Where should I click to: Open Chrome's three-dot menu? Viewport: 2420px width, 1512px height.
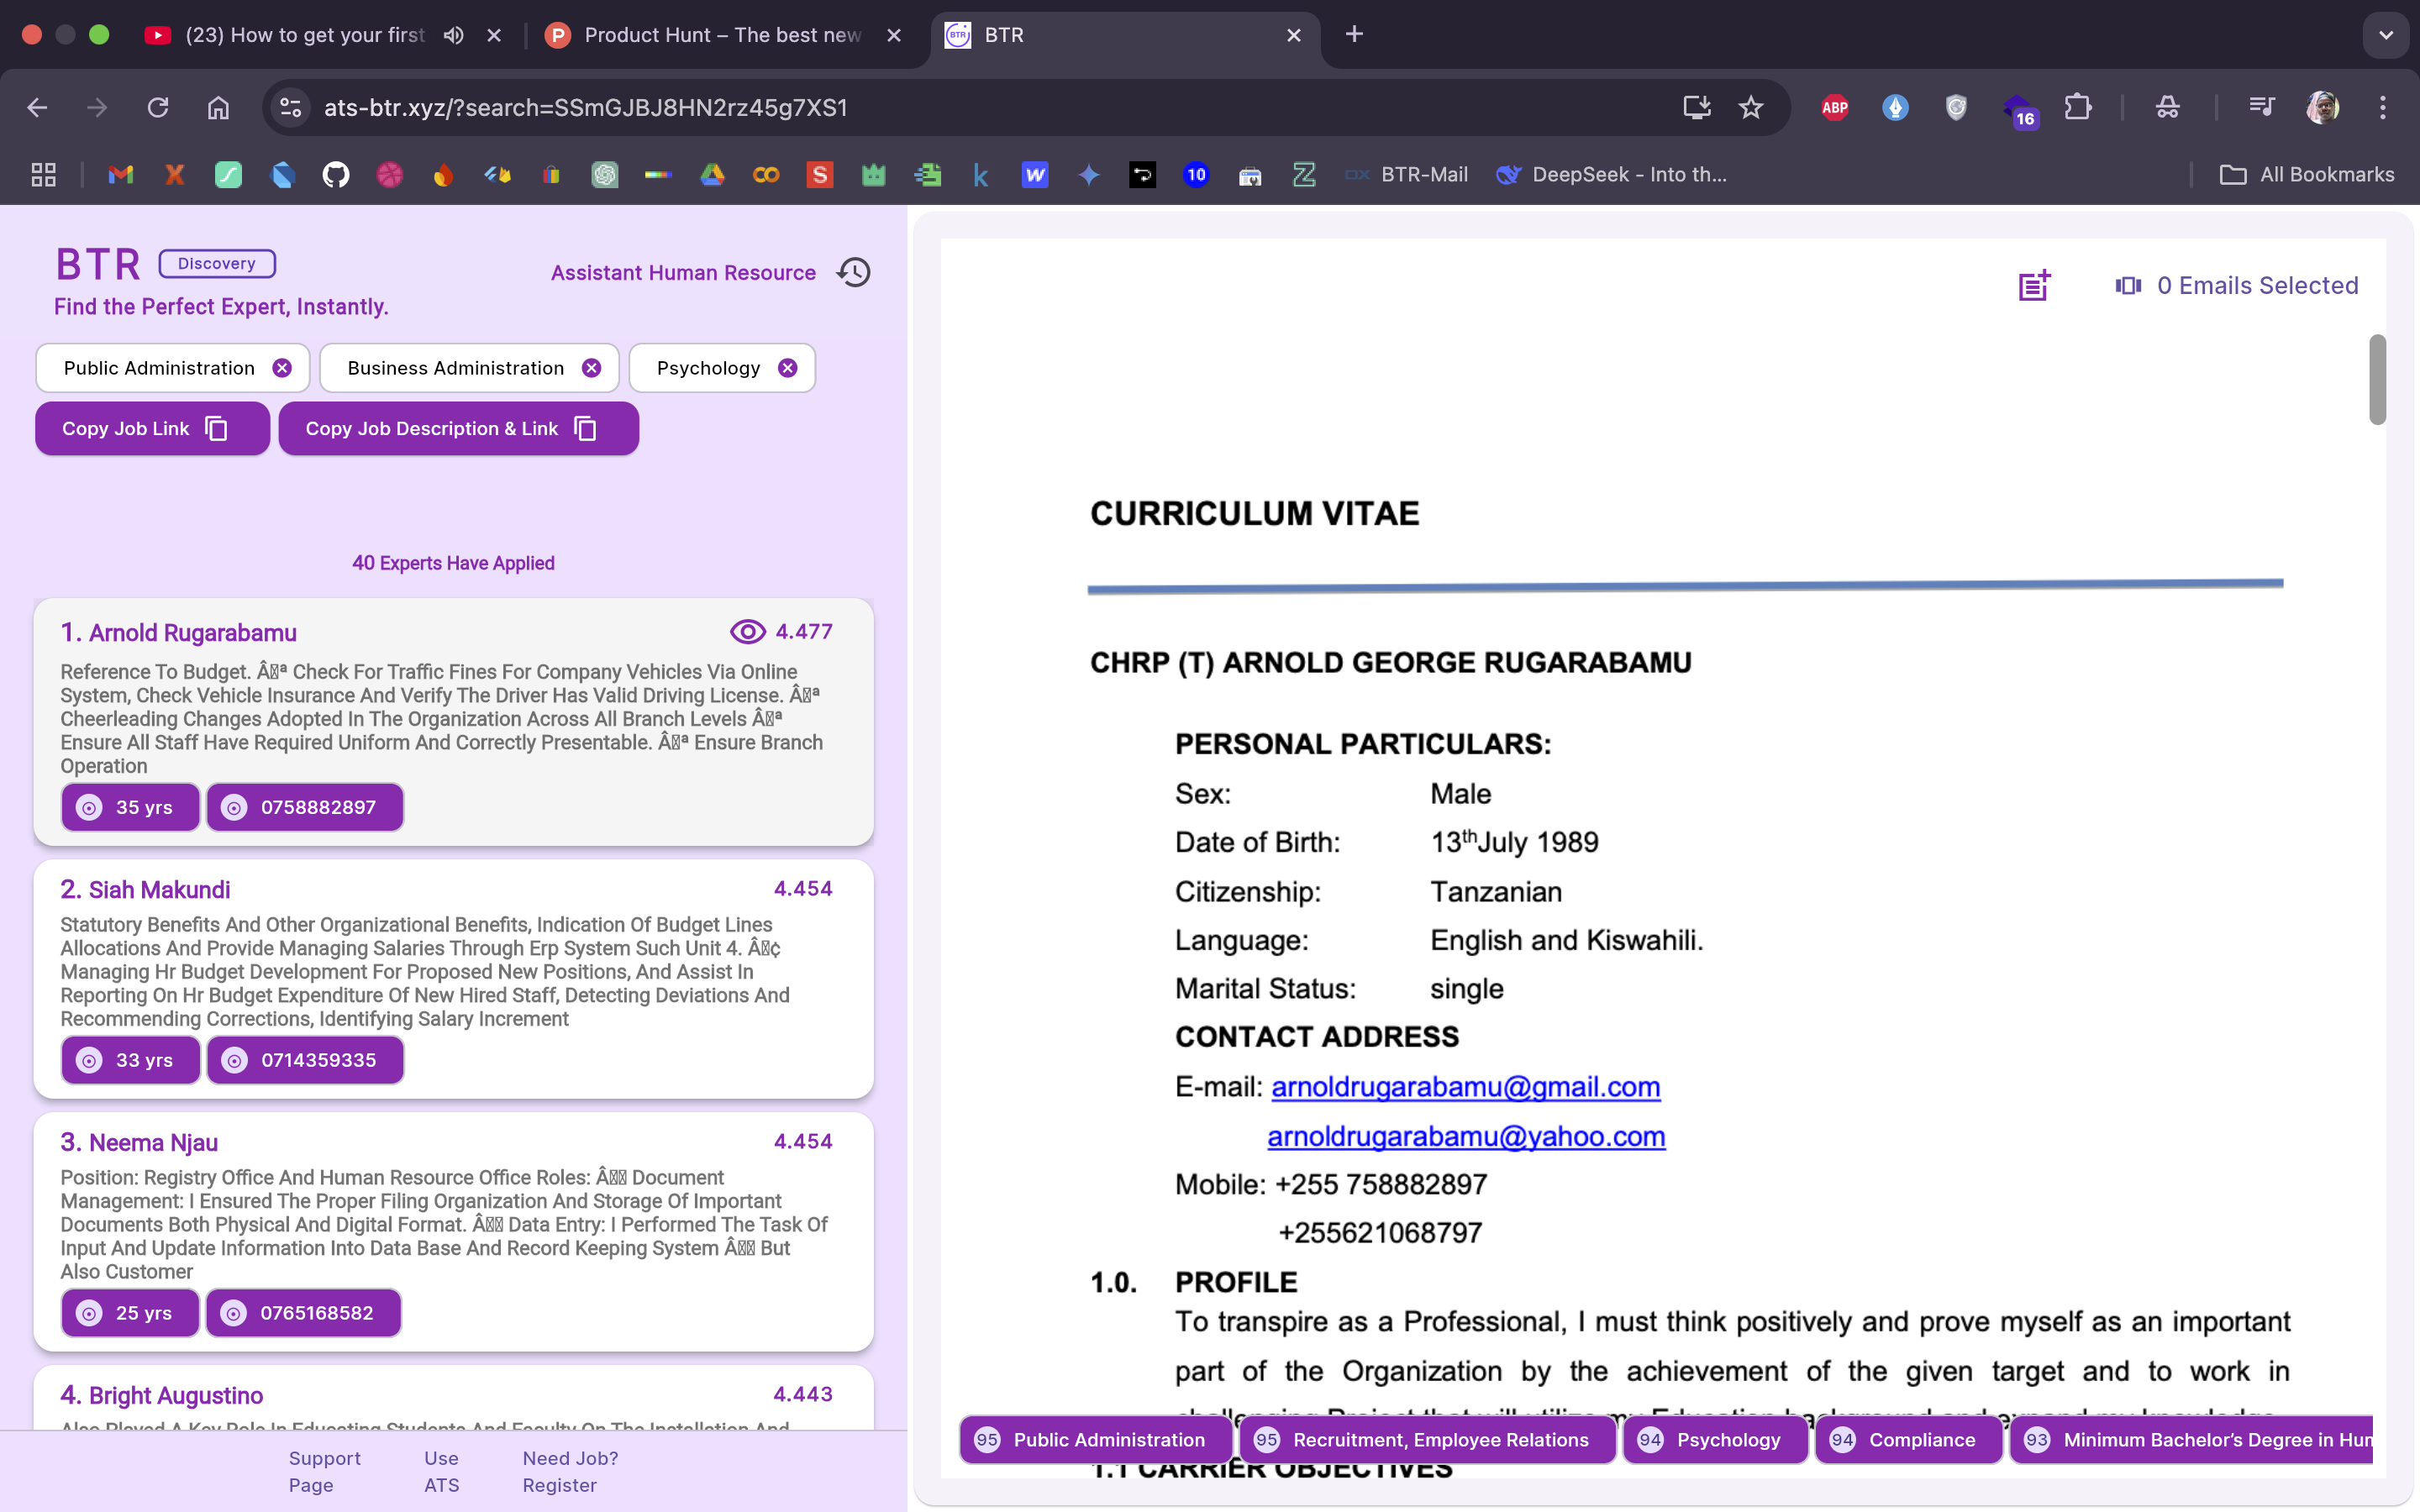coord(2382,107)
